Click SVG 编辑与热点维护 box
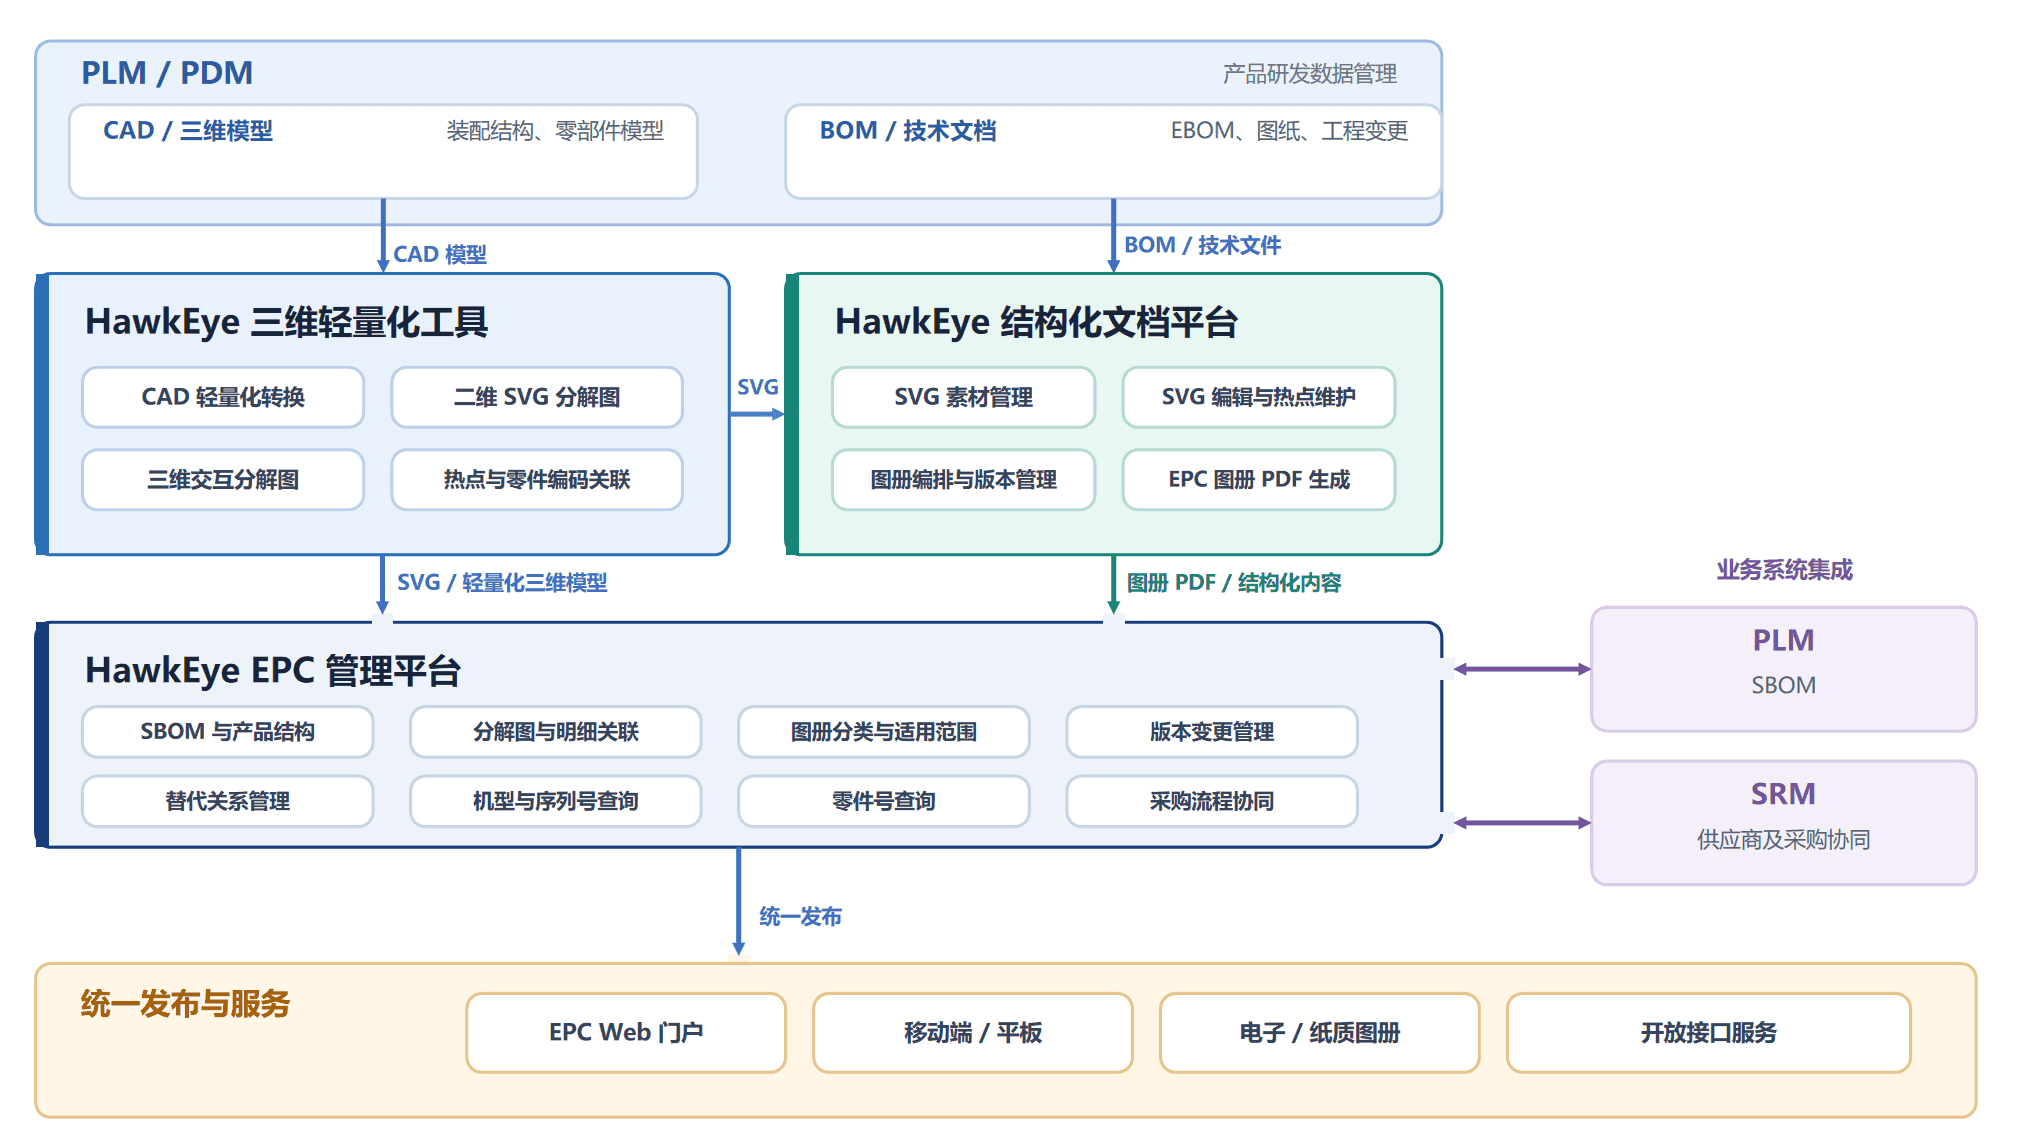 click(1258, 397)
